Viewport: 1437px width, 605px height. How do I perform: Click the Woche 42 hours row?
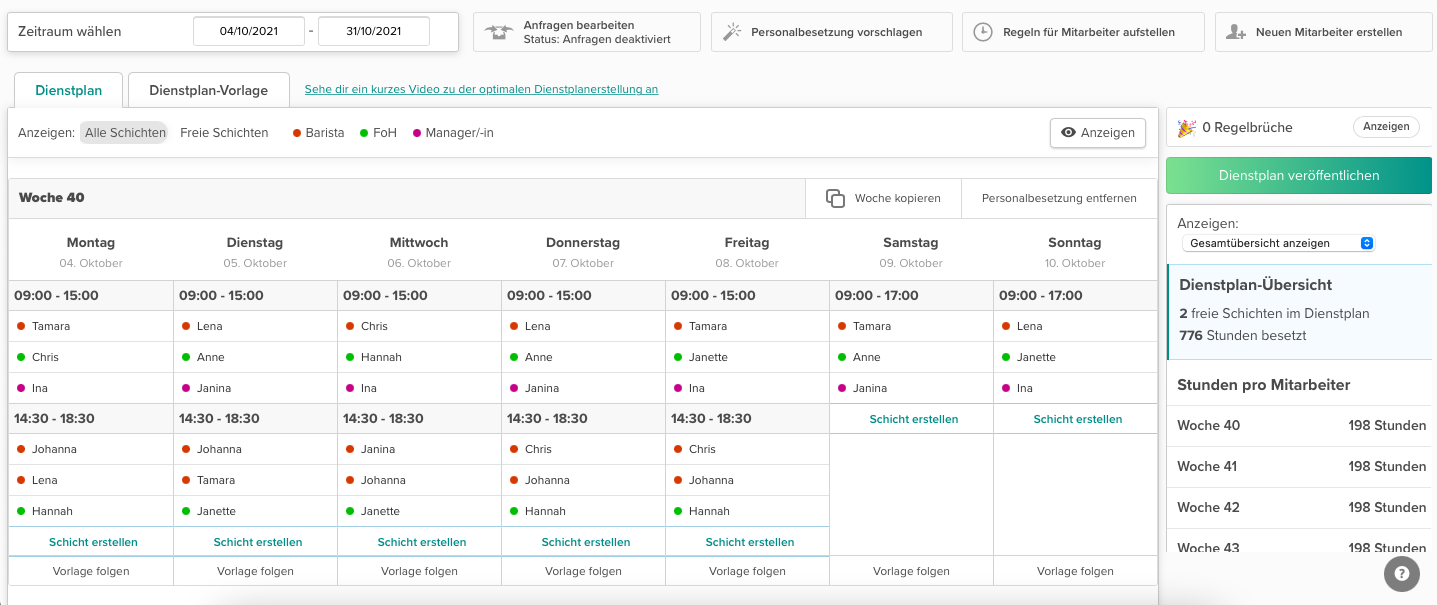pos(1300,508)
